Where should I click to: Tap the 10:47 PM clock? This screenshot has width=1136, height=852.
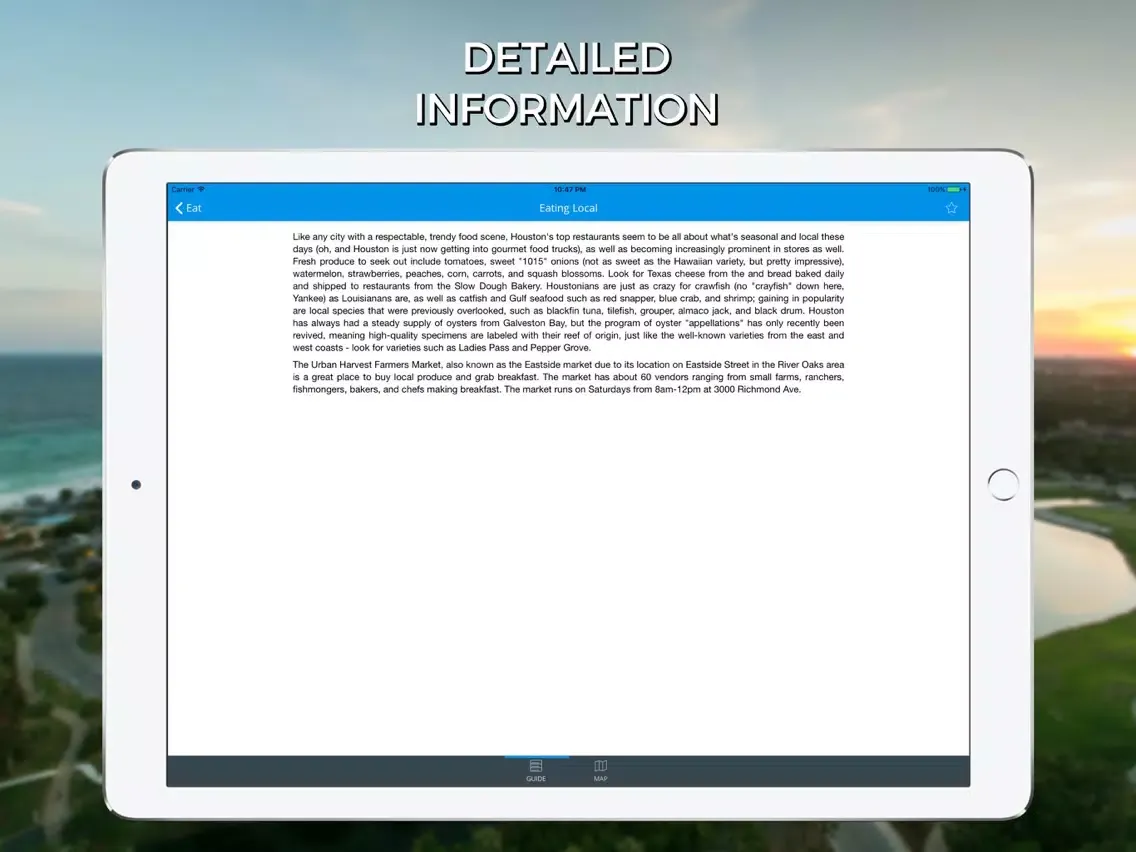(569, 189)
